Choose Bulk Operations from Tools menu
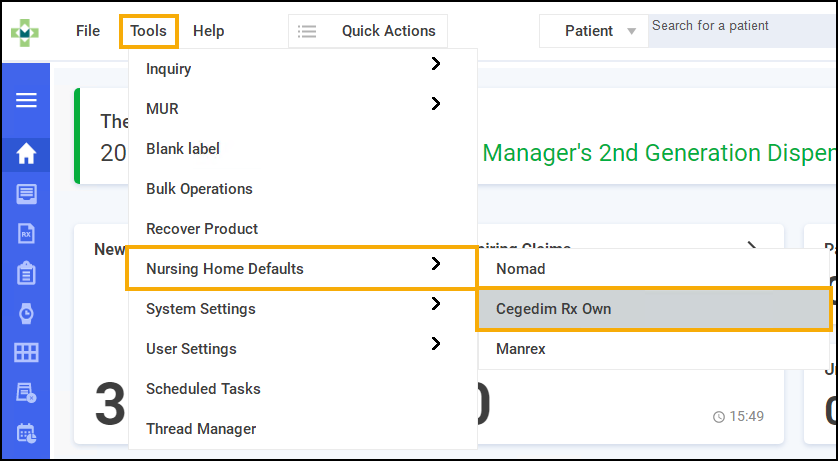This screenshot has height=461, width=838. (199, 189)
